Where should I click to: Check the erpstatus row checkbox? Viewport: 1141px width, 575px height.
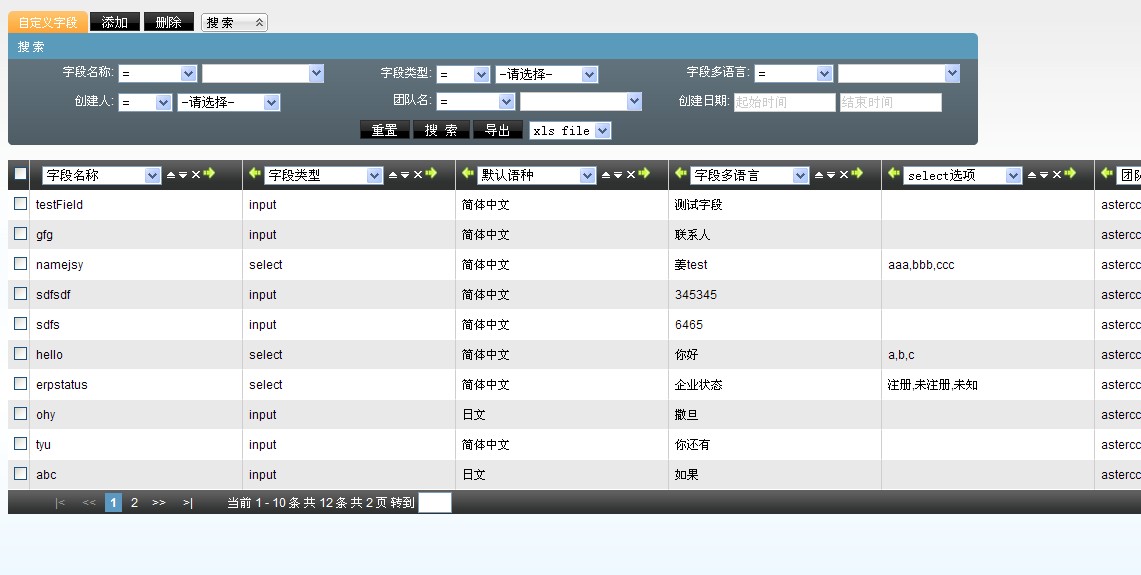20,384
